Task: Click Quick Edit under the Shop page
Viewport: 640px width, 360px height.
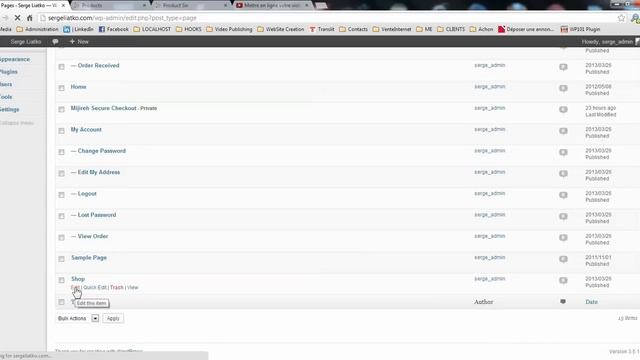Action: coord(95,287)
